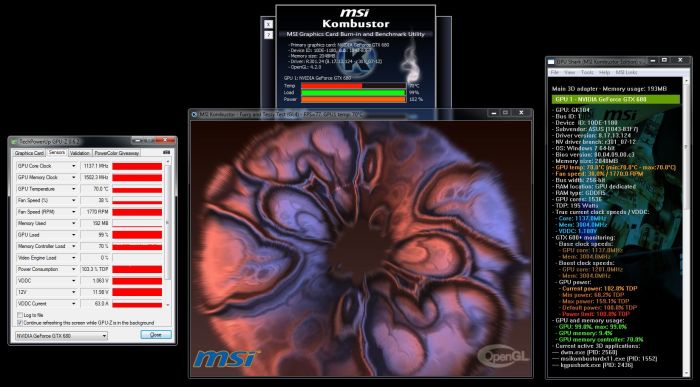This screenshot has height=387, width=700.
Task: Open the Help menu in GPU Shark
Action: coord(604,72)
